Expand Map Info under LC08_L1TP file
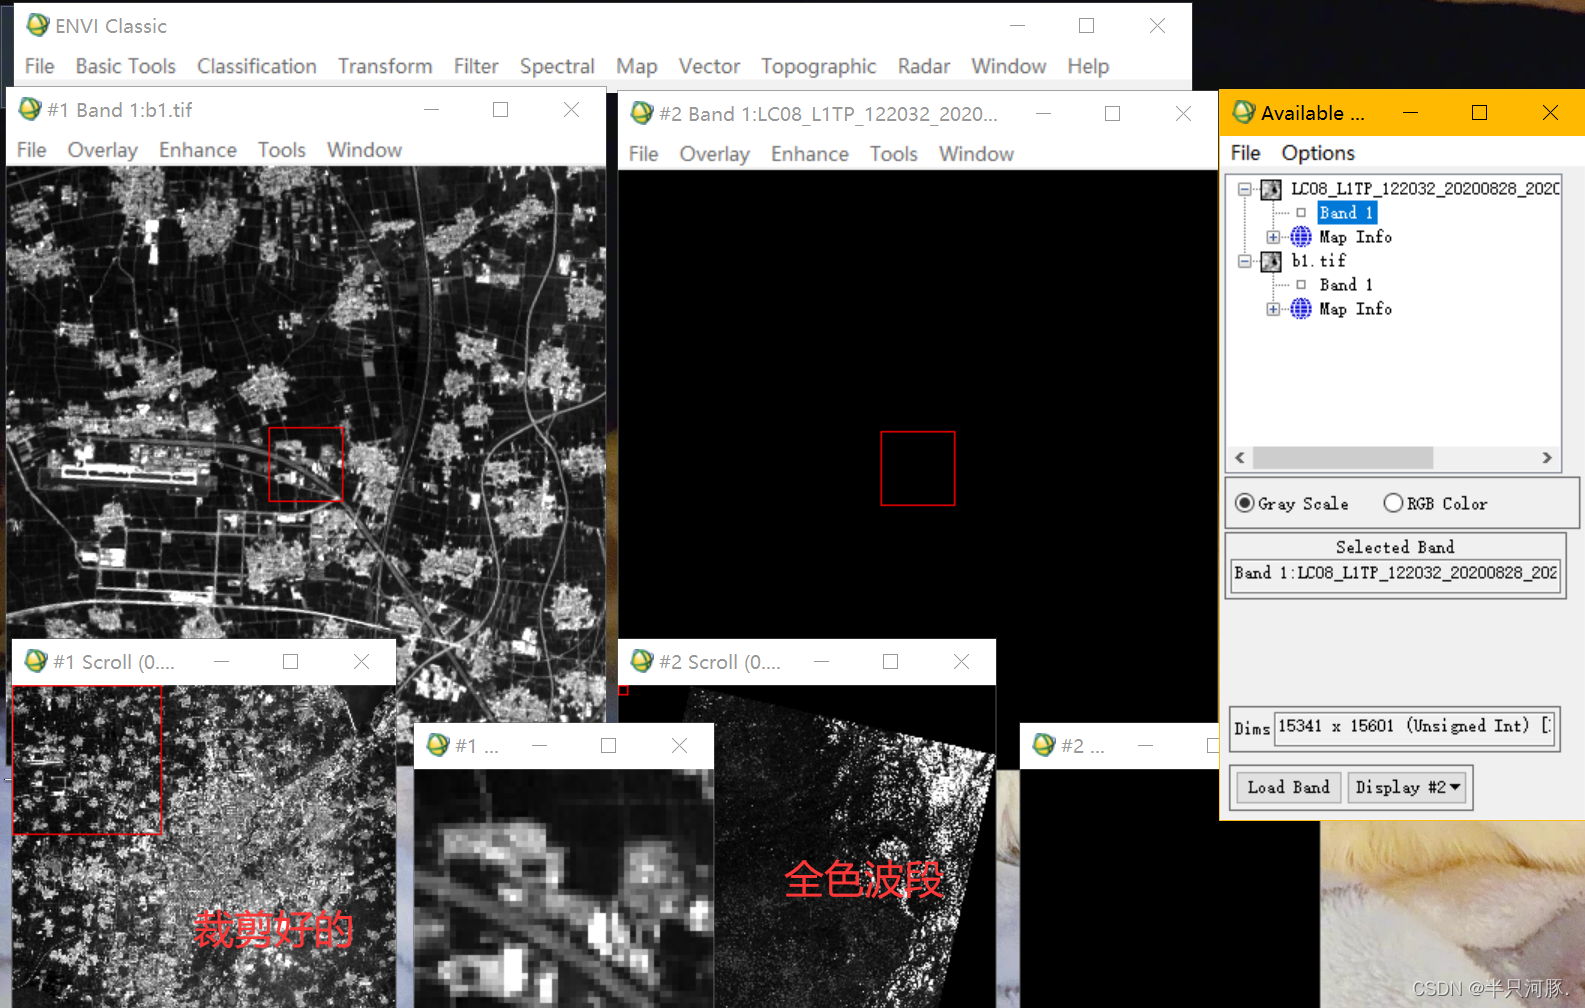 (1273, 237)
